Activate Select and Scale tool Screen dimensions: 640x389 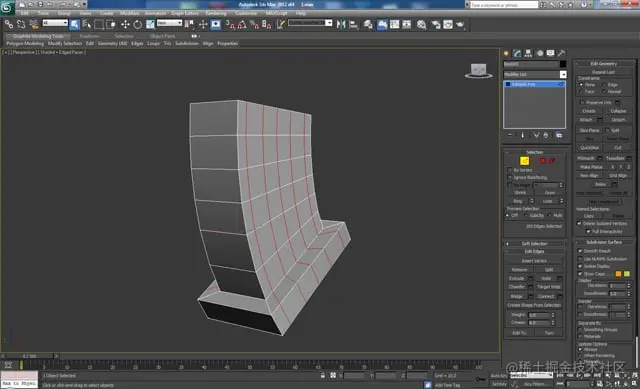click(150, 24)
